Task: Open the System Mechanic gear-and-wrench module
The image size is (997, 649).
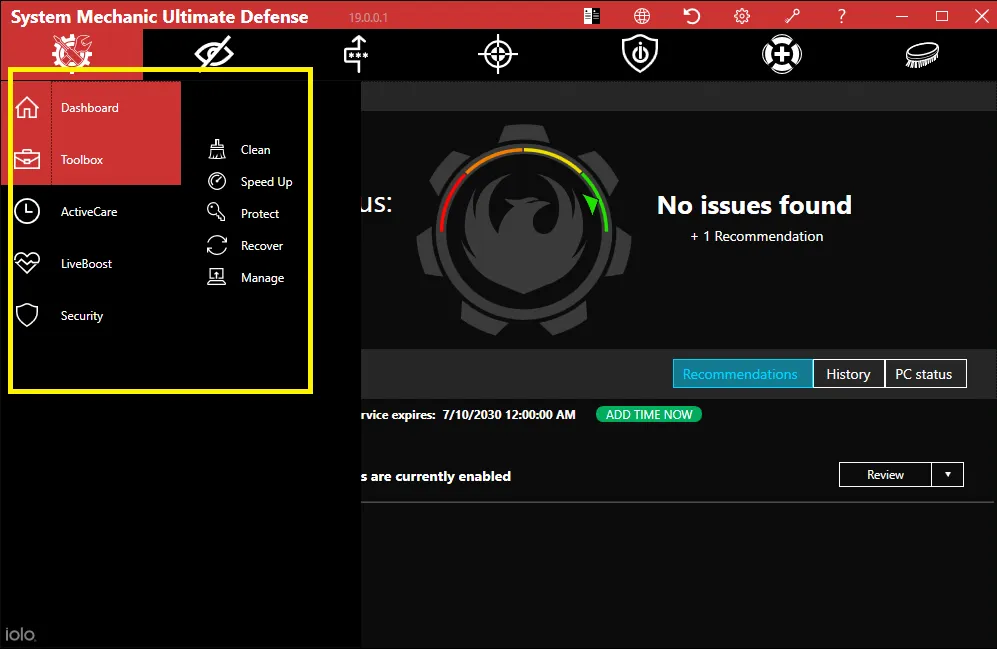Action: click(x=72, y=52)
